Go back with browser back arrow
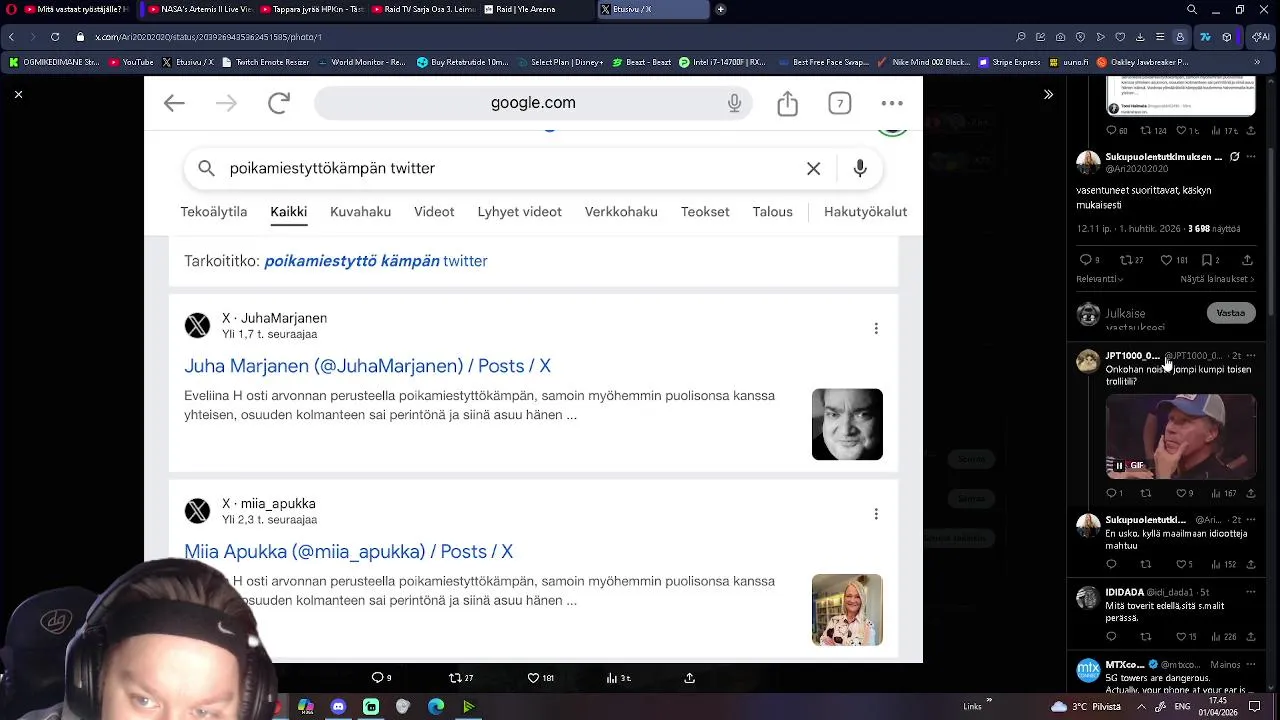The width and height of the screenshot is (1280, 720). 11,37
